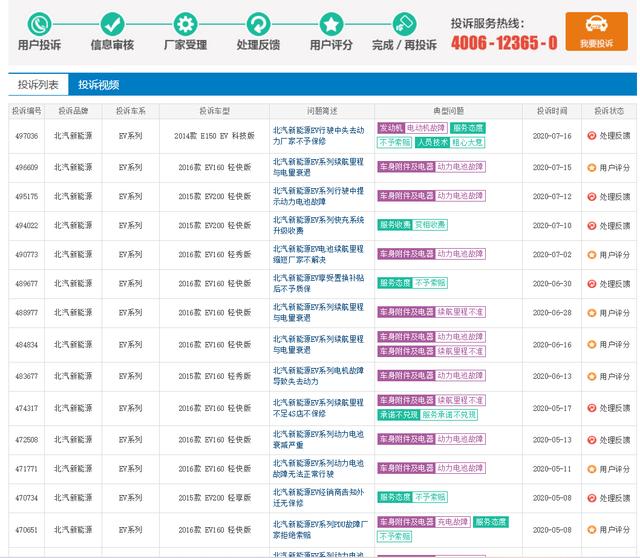Click the 完成/再投诉 step icon
The height and width of the screenshot is (558, 640).
(x=404, y=24)
